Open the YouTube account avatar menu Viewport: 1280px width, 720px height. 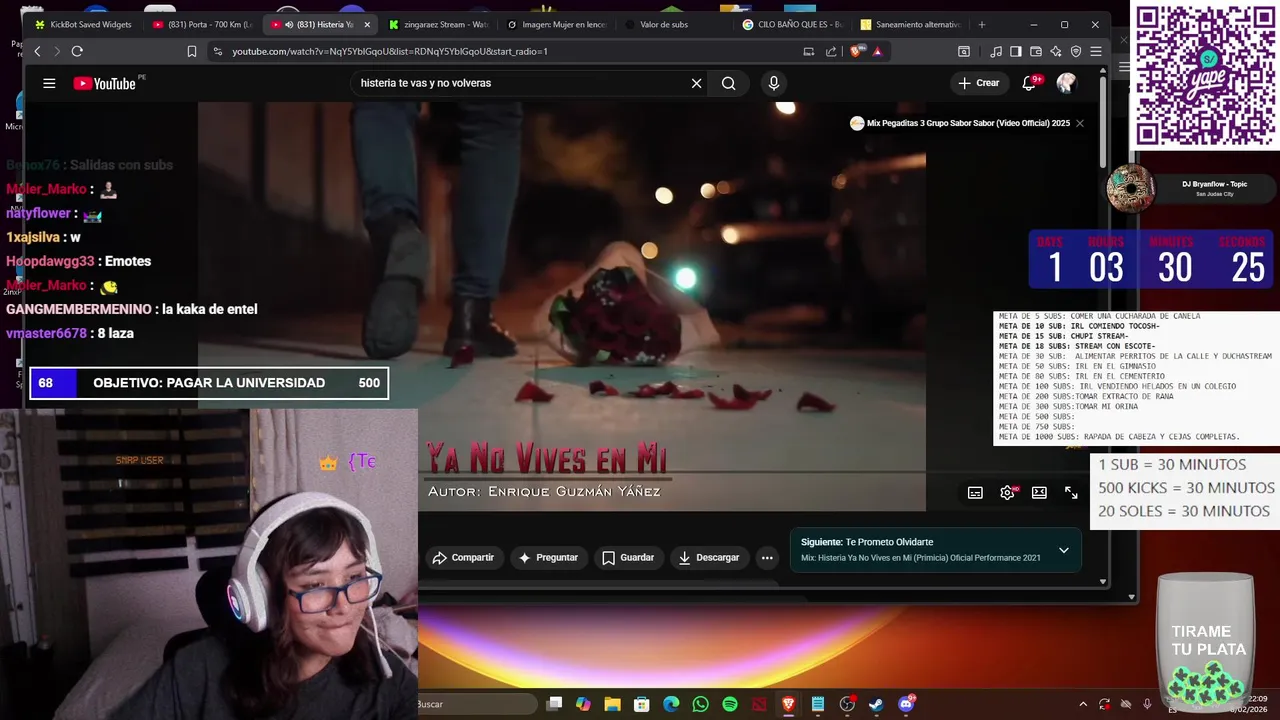tap(1066, 83)
